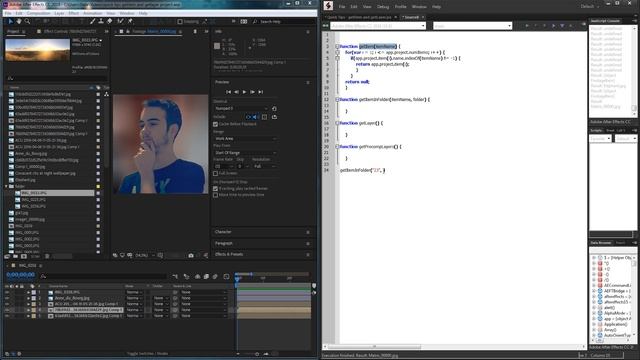Viewport: 640px width, 360px height.
Task: Open the Debug menu in ExtendScript Toolkit
Action: pos(383,7)
